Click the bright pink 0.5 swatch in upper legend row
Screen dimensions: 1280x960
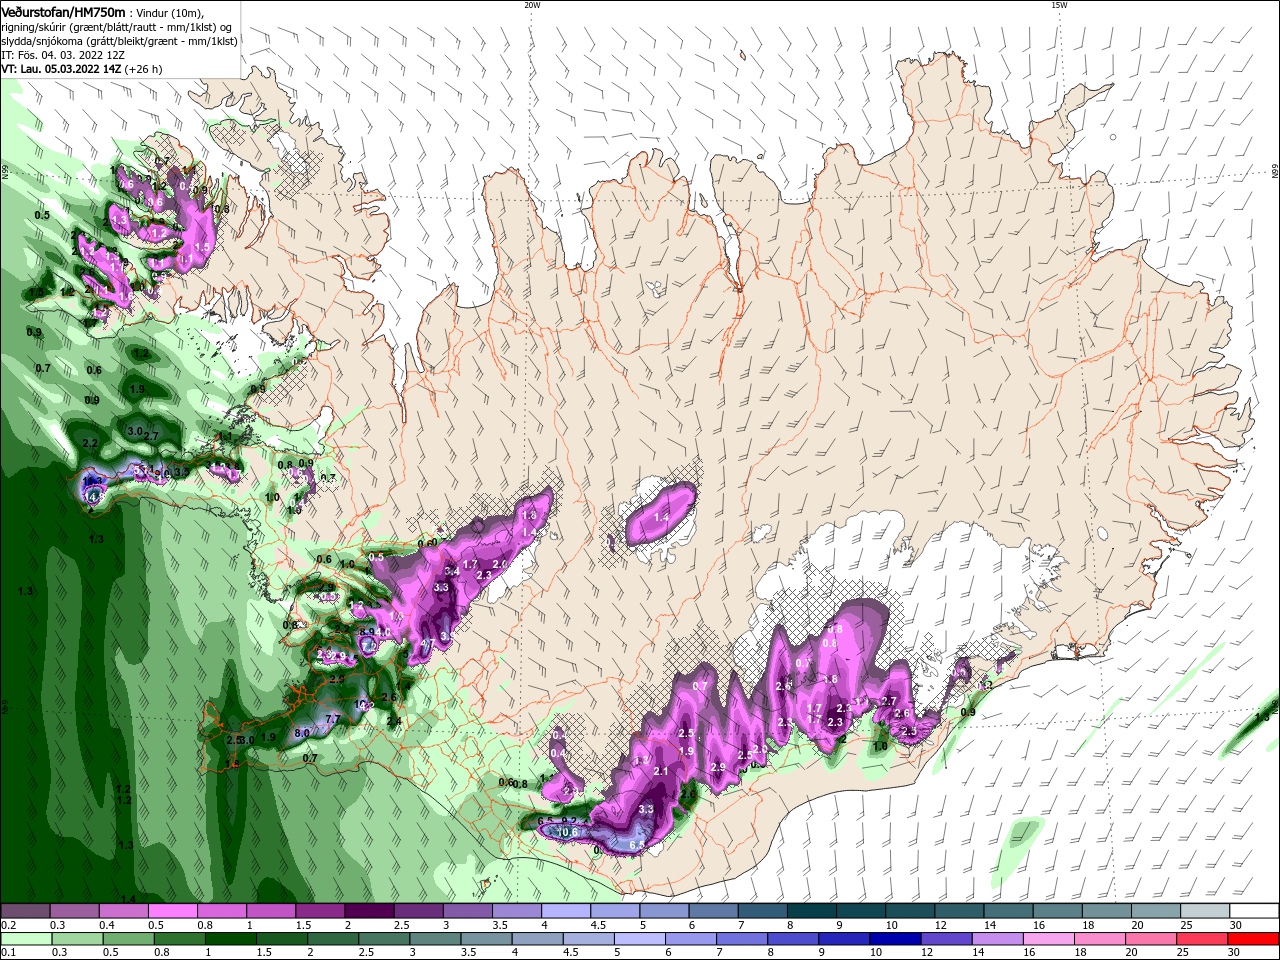172,911
